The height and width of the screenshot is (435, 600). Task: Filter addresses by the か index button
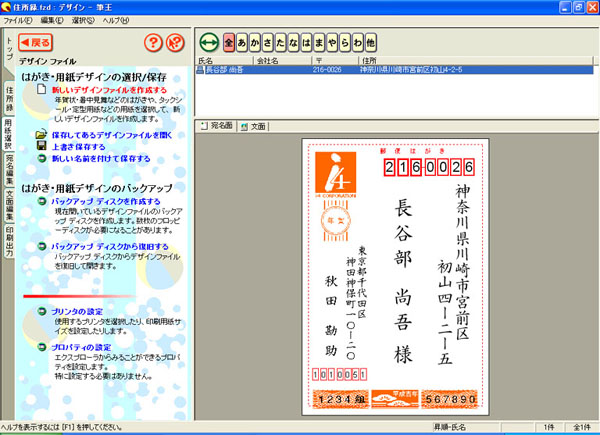pos(259,43)
